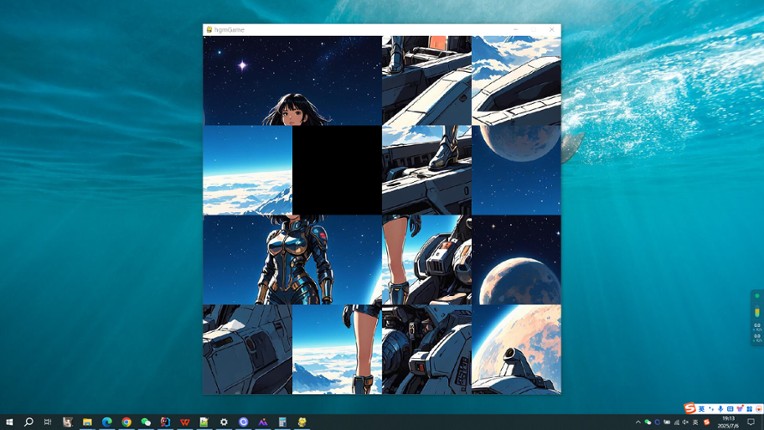Click the boot-on-spaceship tile right of empty slot
The image size is (764, 430).
pos(427,170)
